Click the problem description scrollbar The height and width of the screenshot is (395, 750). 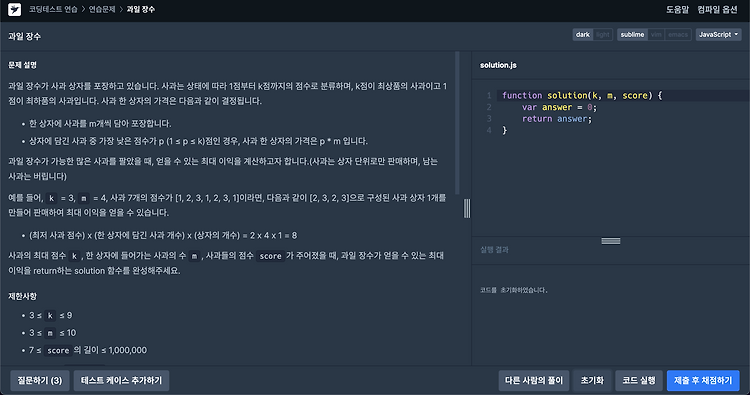coord(457,123)
